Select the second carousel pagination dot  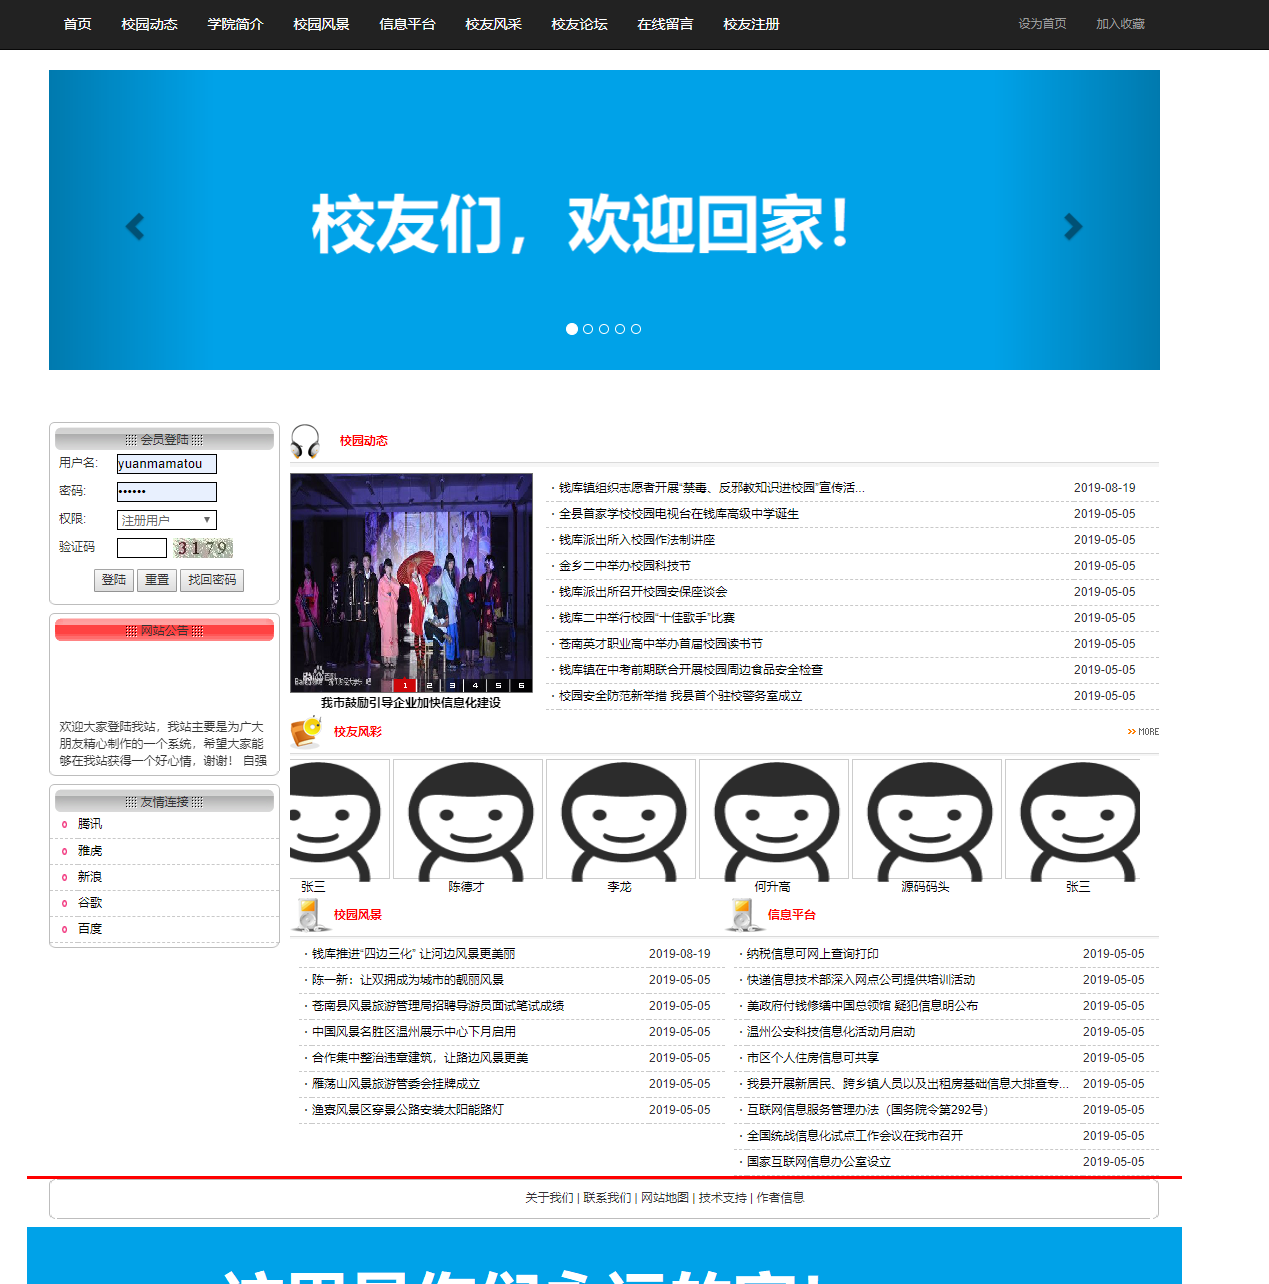(x=588, y=328)
